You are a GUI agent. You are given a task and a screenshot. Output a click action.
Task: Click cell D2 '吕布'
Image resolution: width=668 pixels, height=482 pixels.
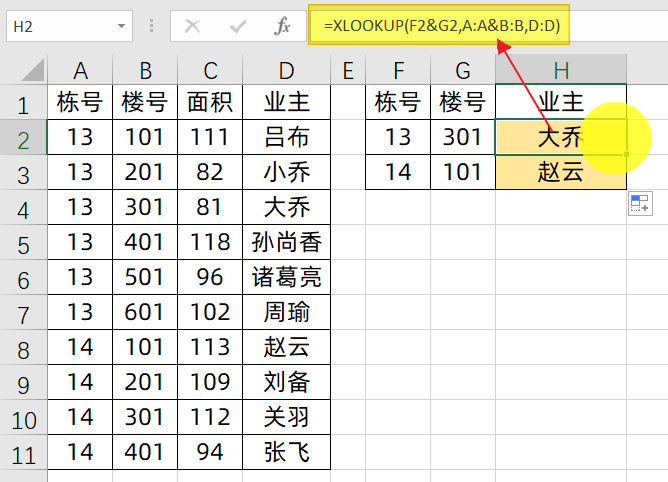[x=286, y=137]
